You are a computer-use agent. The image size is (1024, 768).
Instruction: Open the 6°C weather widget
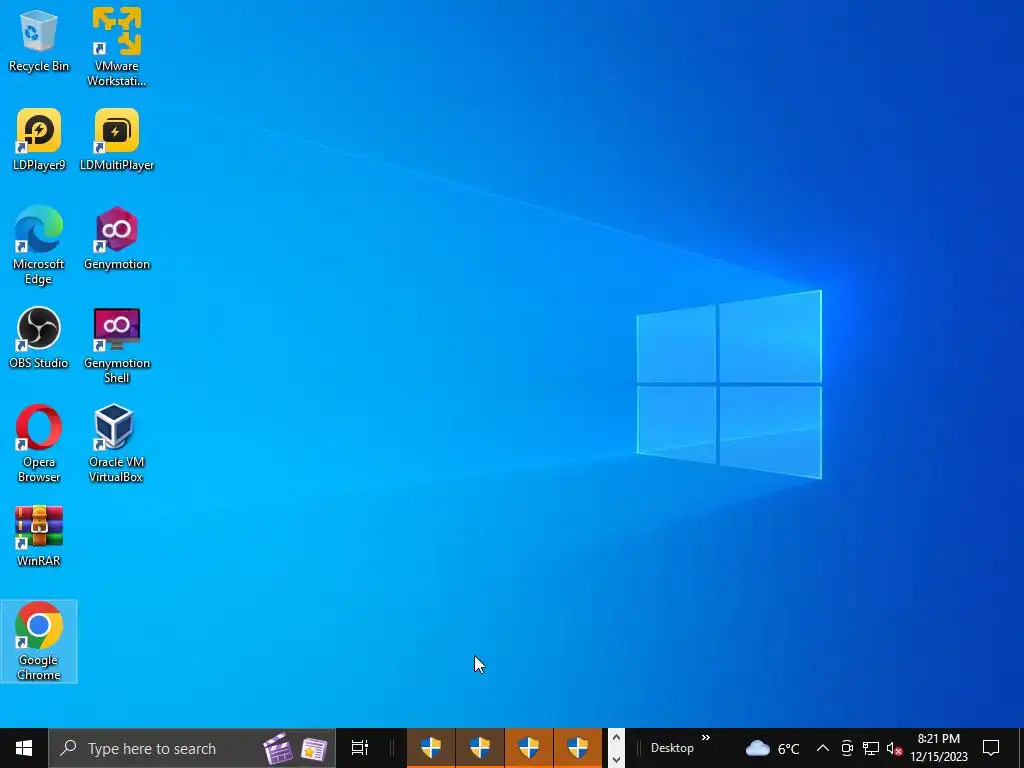tap(773, 748)
